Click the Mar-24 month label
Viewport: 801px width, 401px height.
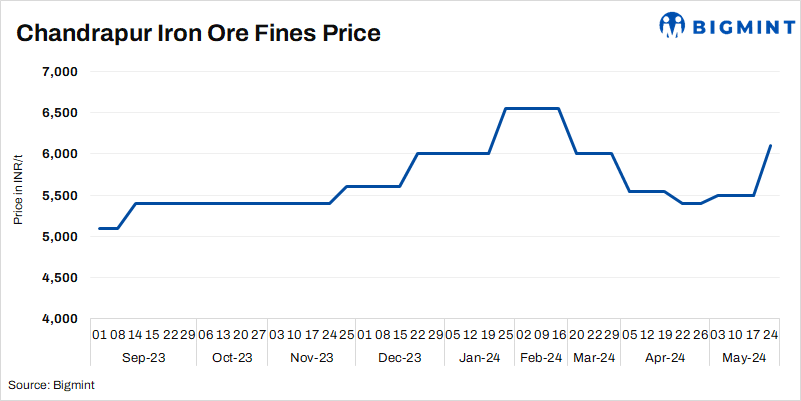coord(594,357)
